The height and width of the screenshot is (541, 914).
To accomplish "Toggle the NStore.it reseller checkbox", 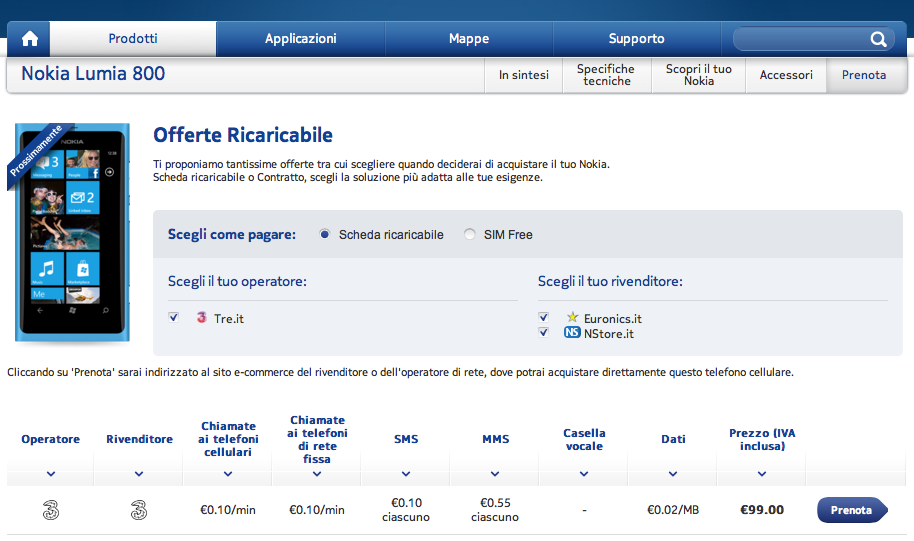I will click(543, 332).
